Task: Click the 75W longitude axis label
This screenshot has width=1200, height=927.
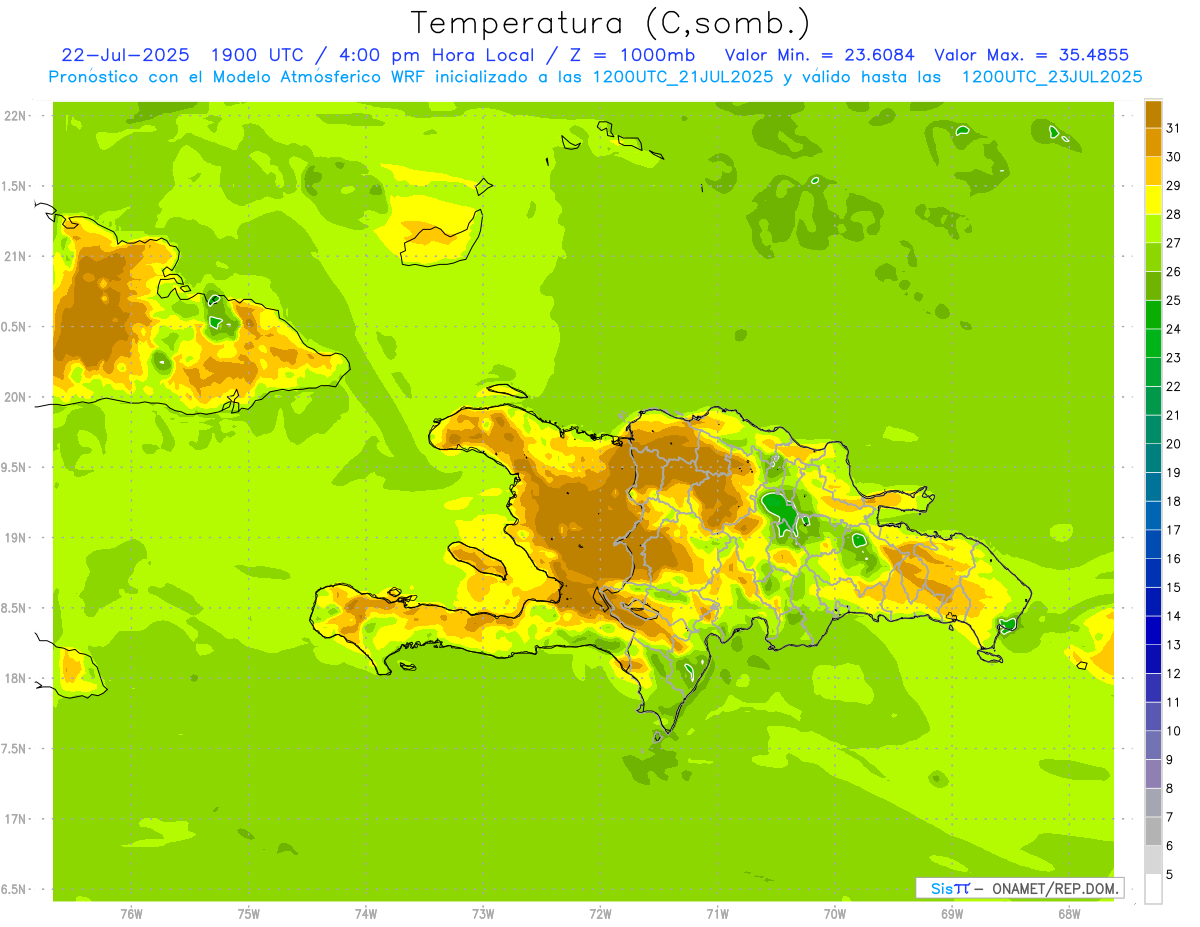Action: click(249, 913)
